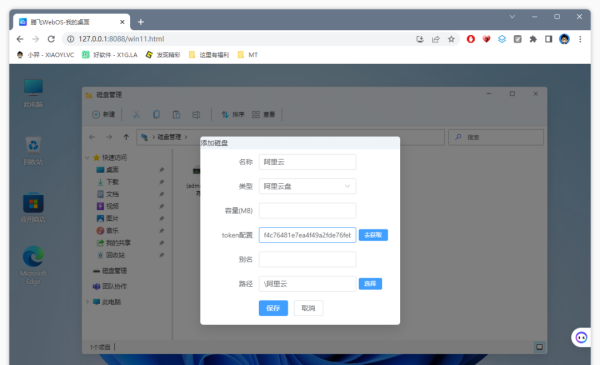This screenshot has width=600, height=365.
Task: Select 磁盘管理 in the sidebar
Action: coord(110,271)
